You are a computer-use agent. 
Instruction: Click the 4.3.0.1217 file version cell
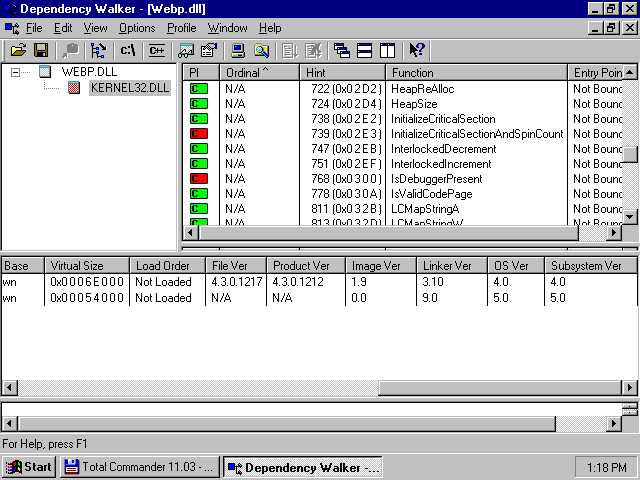(x=236, y=282)
